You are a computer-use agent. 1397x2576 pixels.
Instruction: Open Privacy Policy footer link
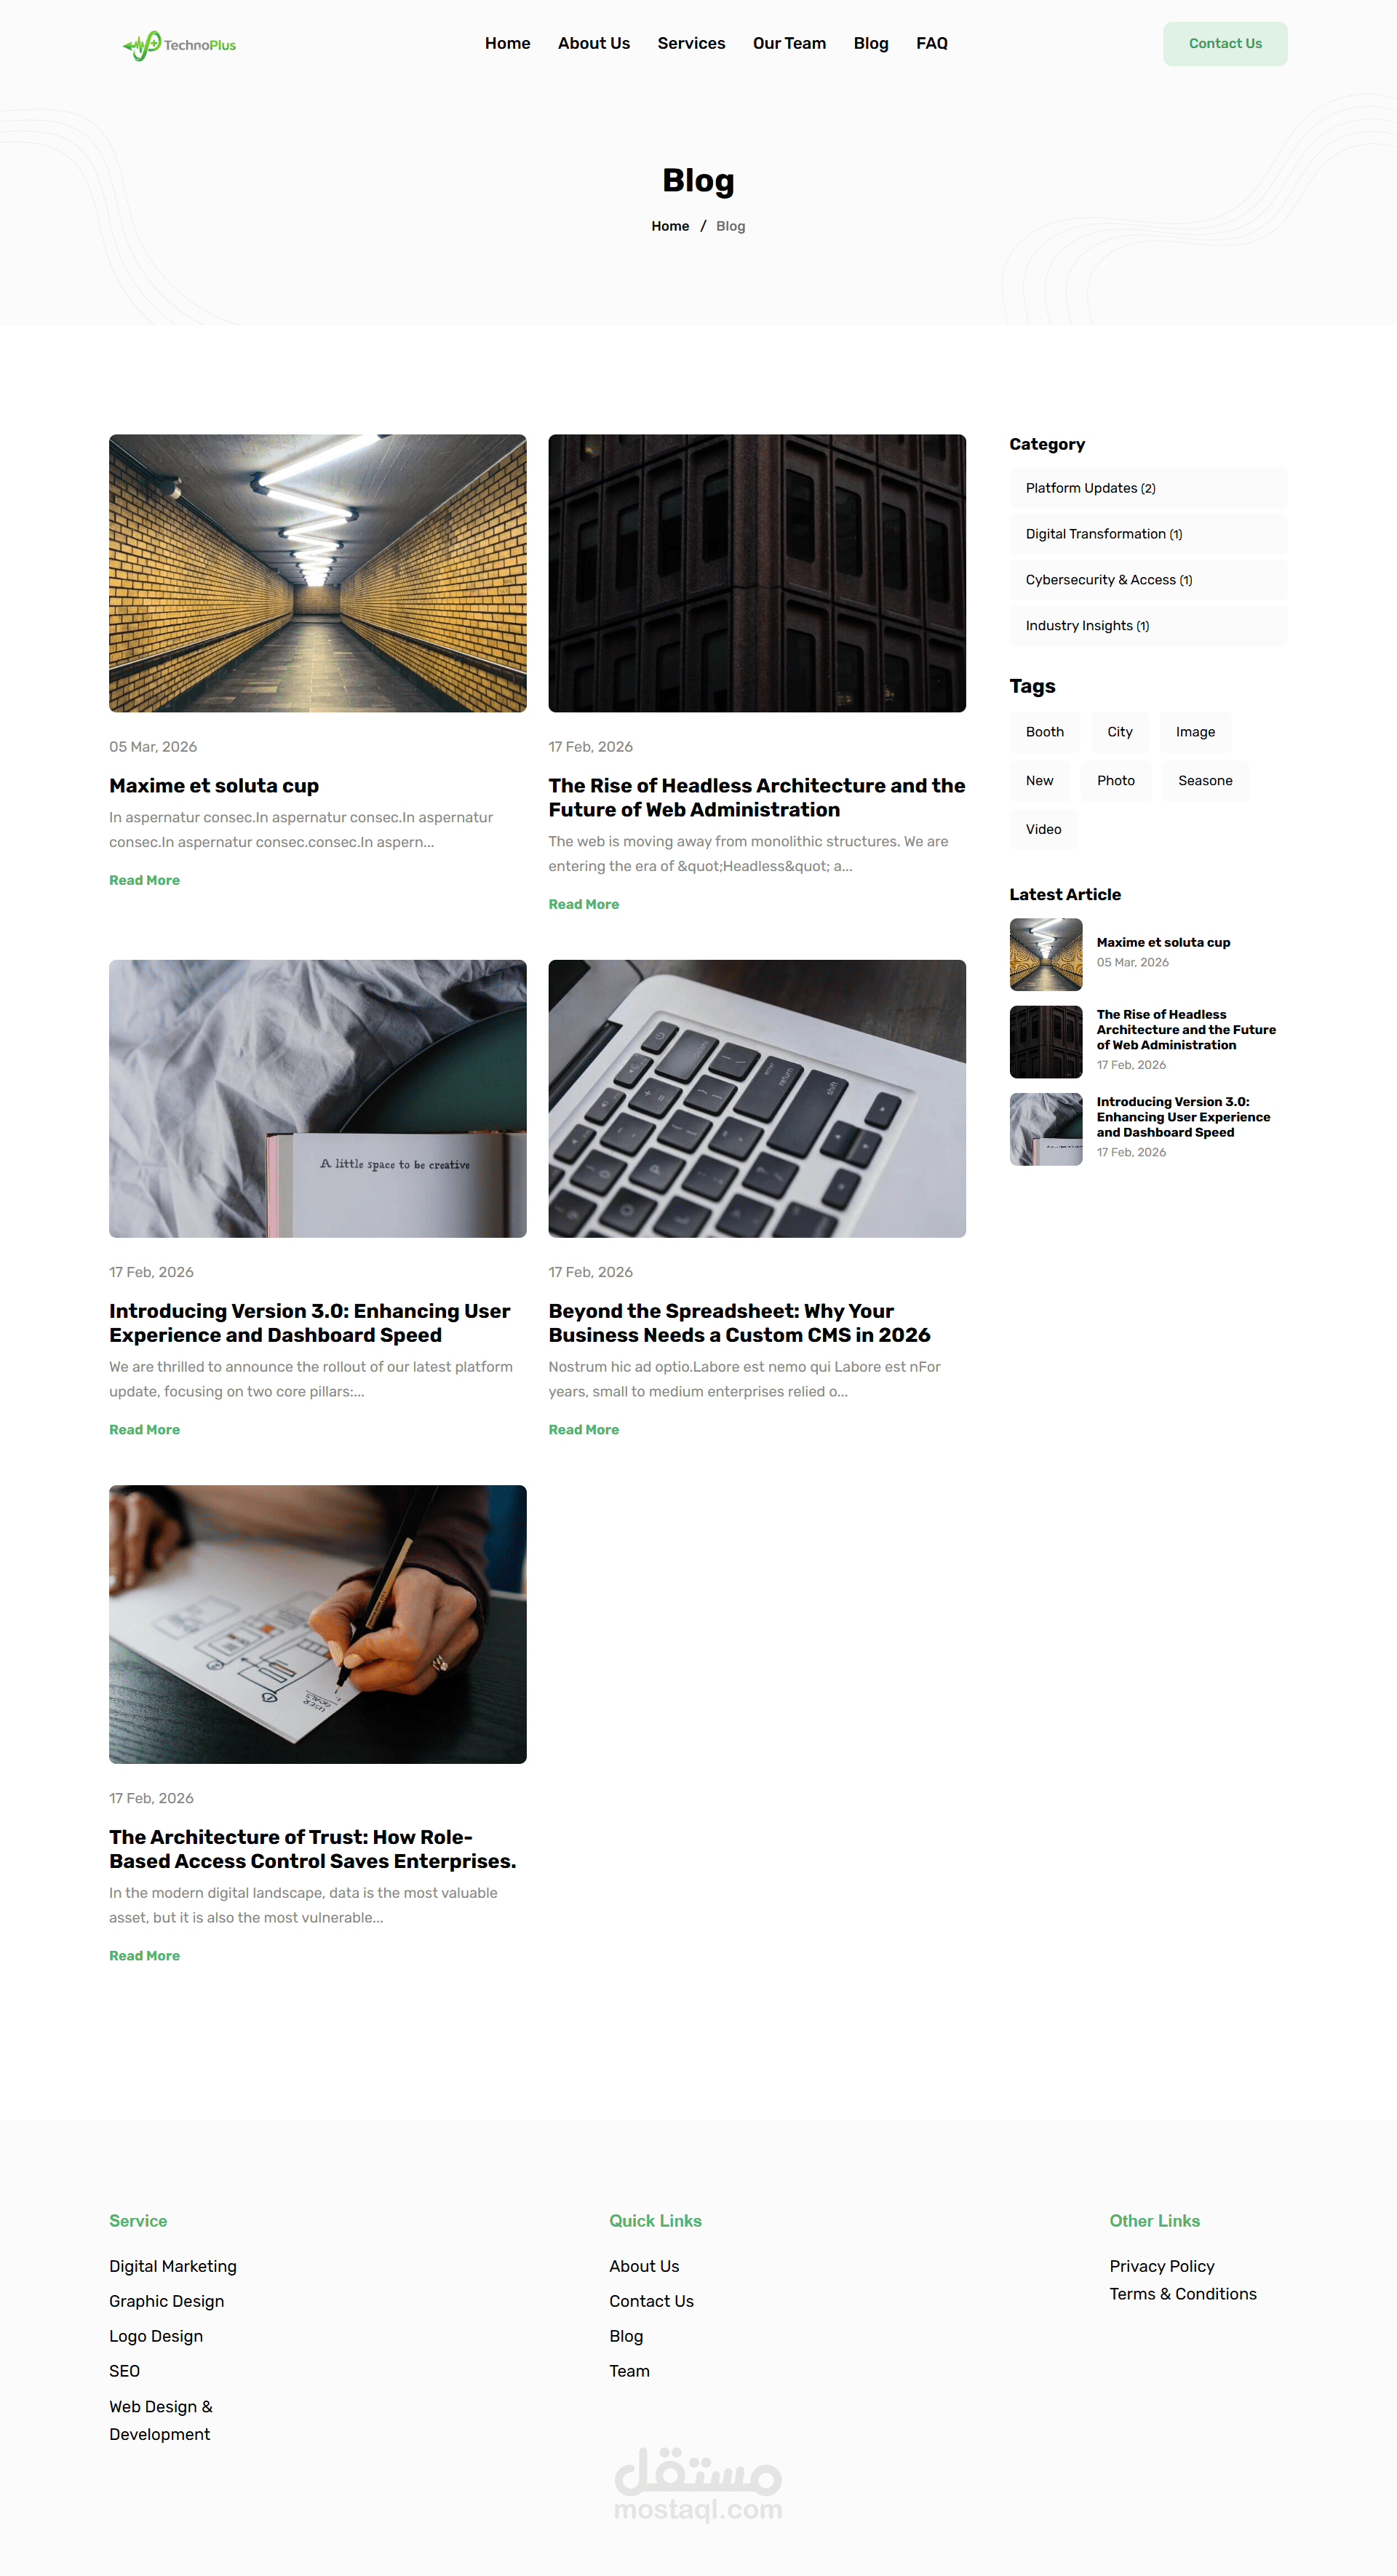[1162, 2266]
